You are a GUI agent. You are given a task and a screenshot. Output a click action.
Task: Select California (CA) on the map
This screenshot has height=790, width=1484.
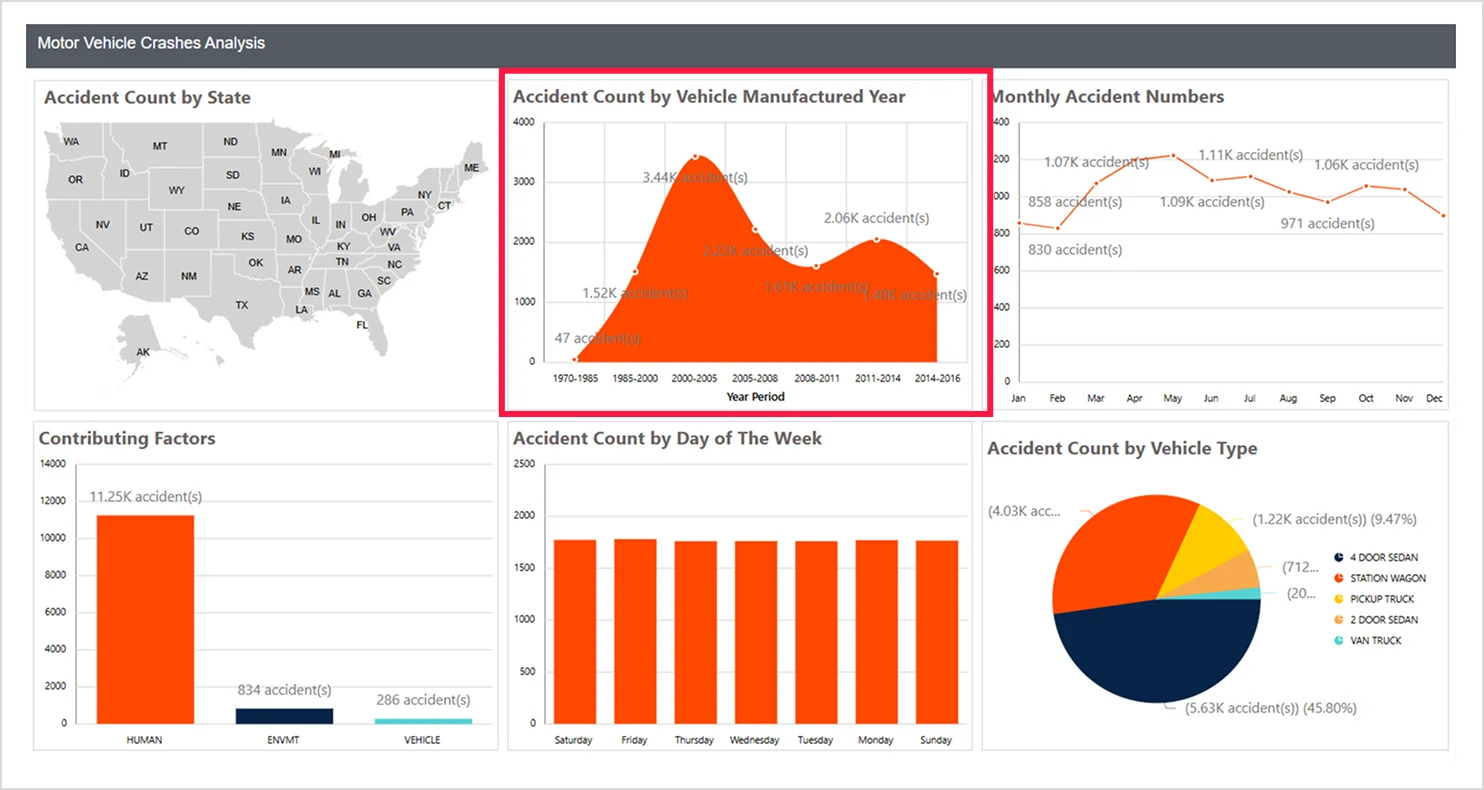point(82,247)
